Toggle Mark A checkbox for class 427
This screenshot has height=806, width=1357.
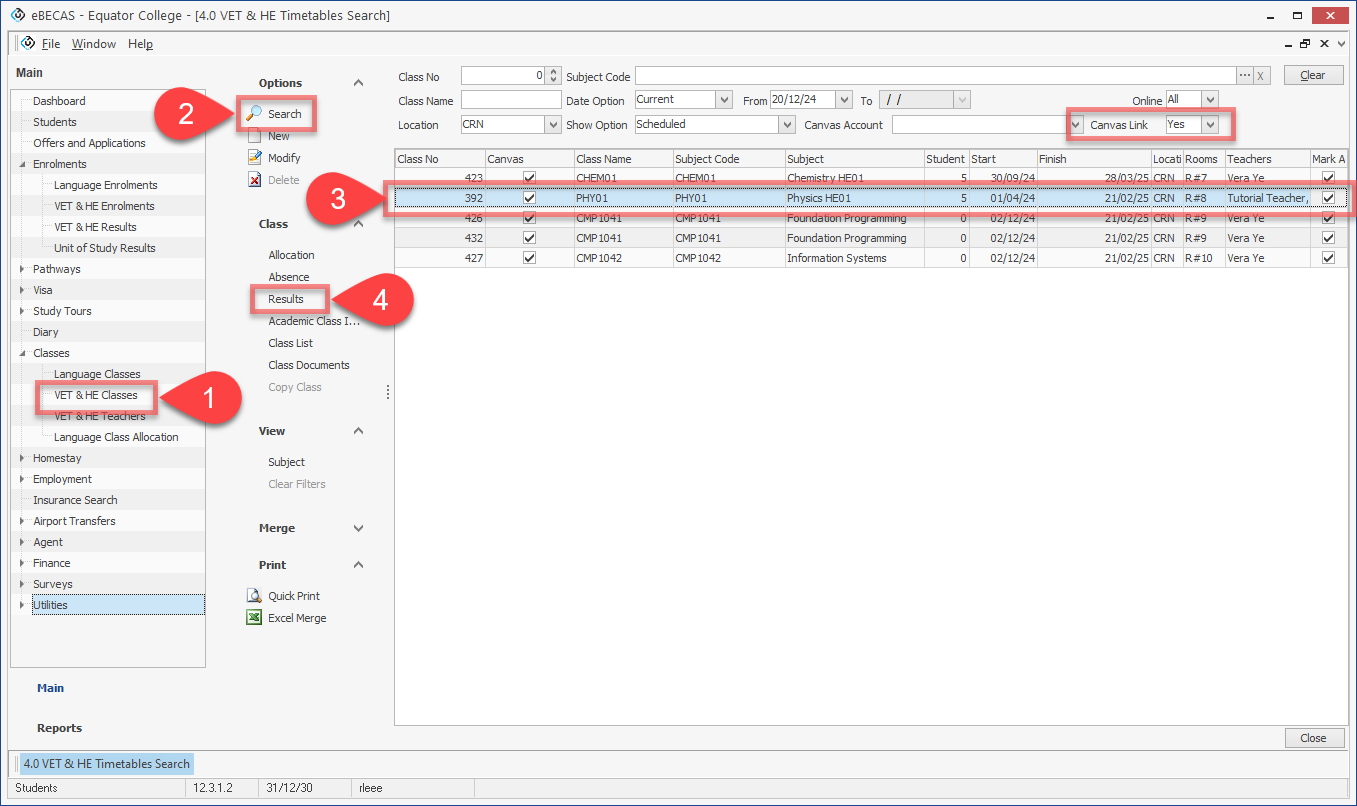[1328, 258]
